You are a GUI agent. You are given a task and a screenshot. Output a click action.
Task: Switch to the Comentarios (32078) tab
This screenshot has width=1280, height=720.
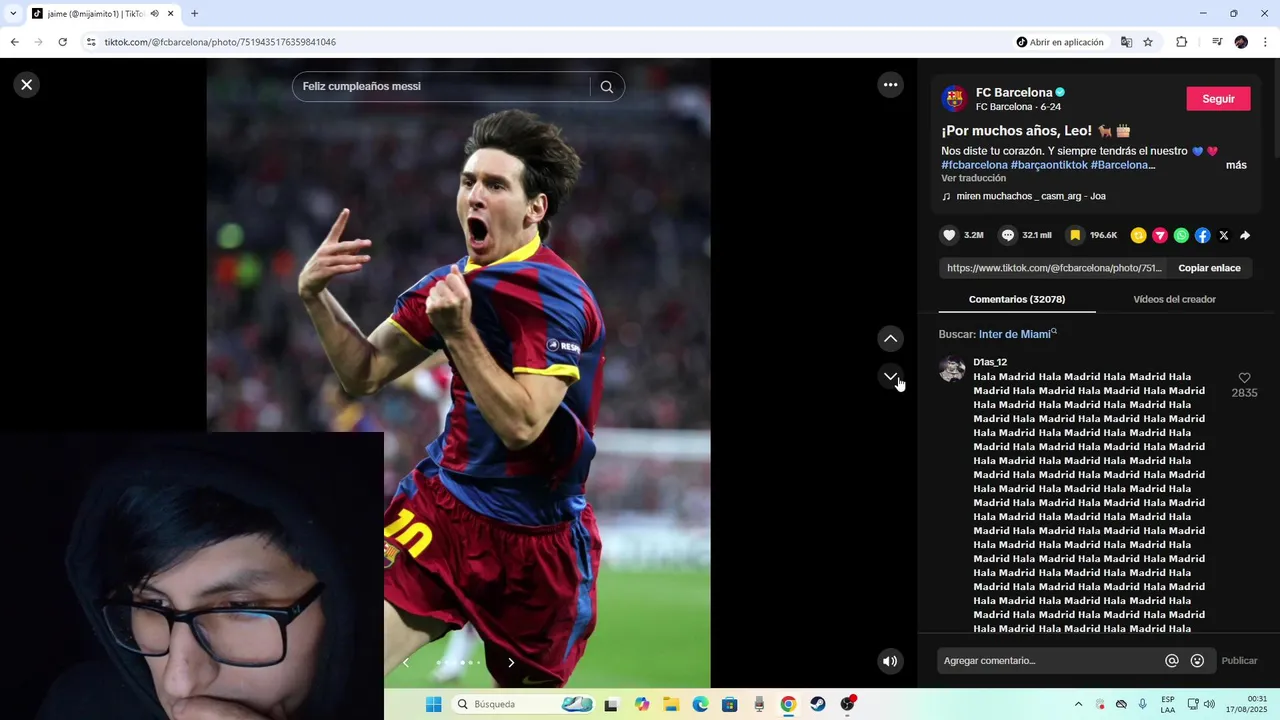tap(1017, 299)
